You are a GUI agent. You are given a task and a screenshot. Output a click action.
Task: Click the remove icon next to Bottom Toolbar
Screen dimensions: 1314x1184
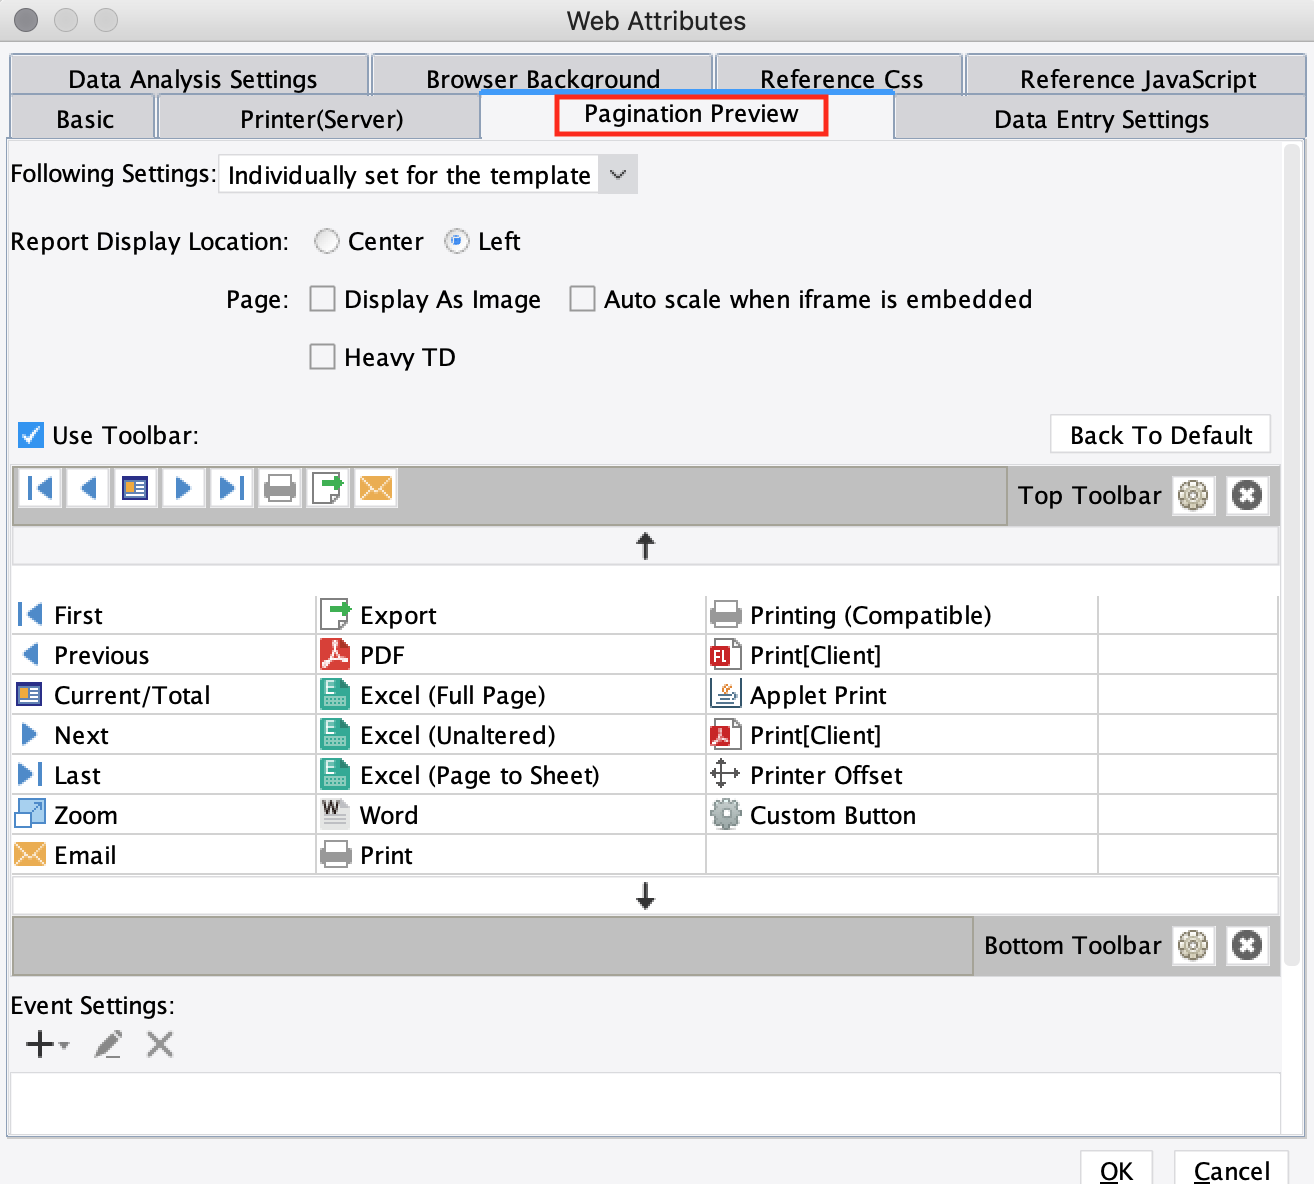click(1247, 945)
